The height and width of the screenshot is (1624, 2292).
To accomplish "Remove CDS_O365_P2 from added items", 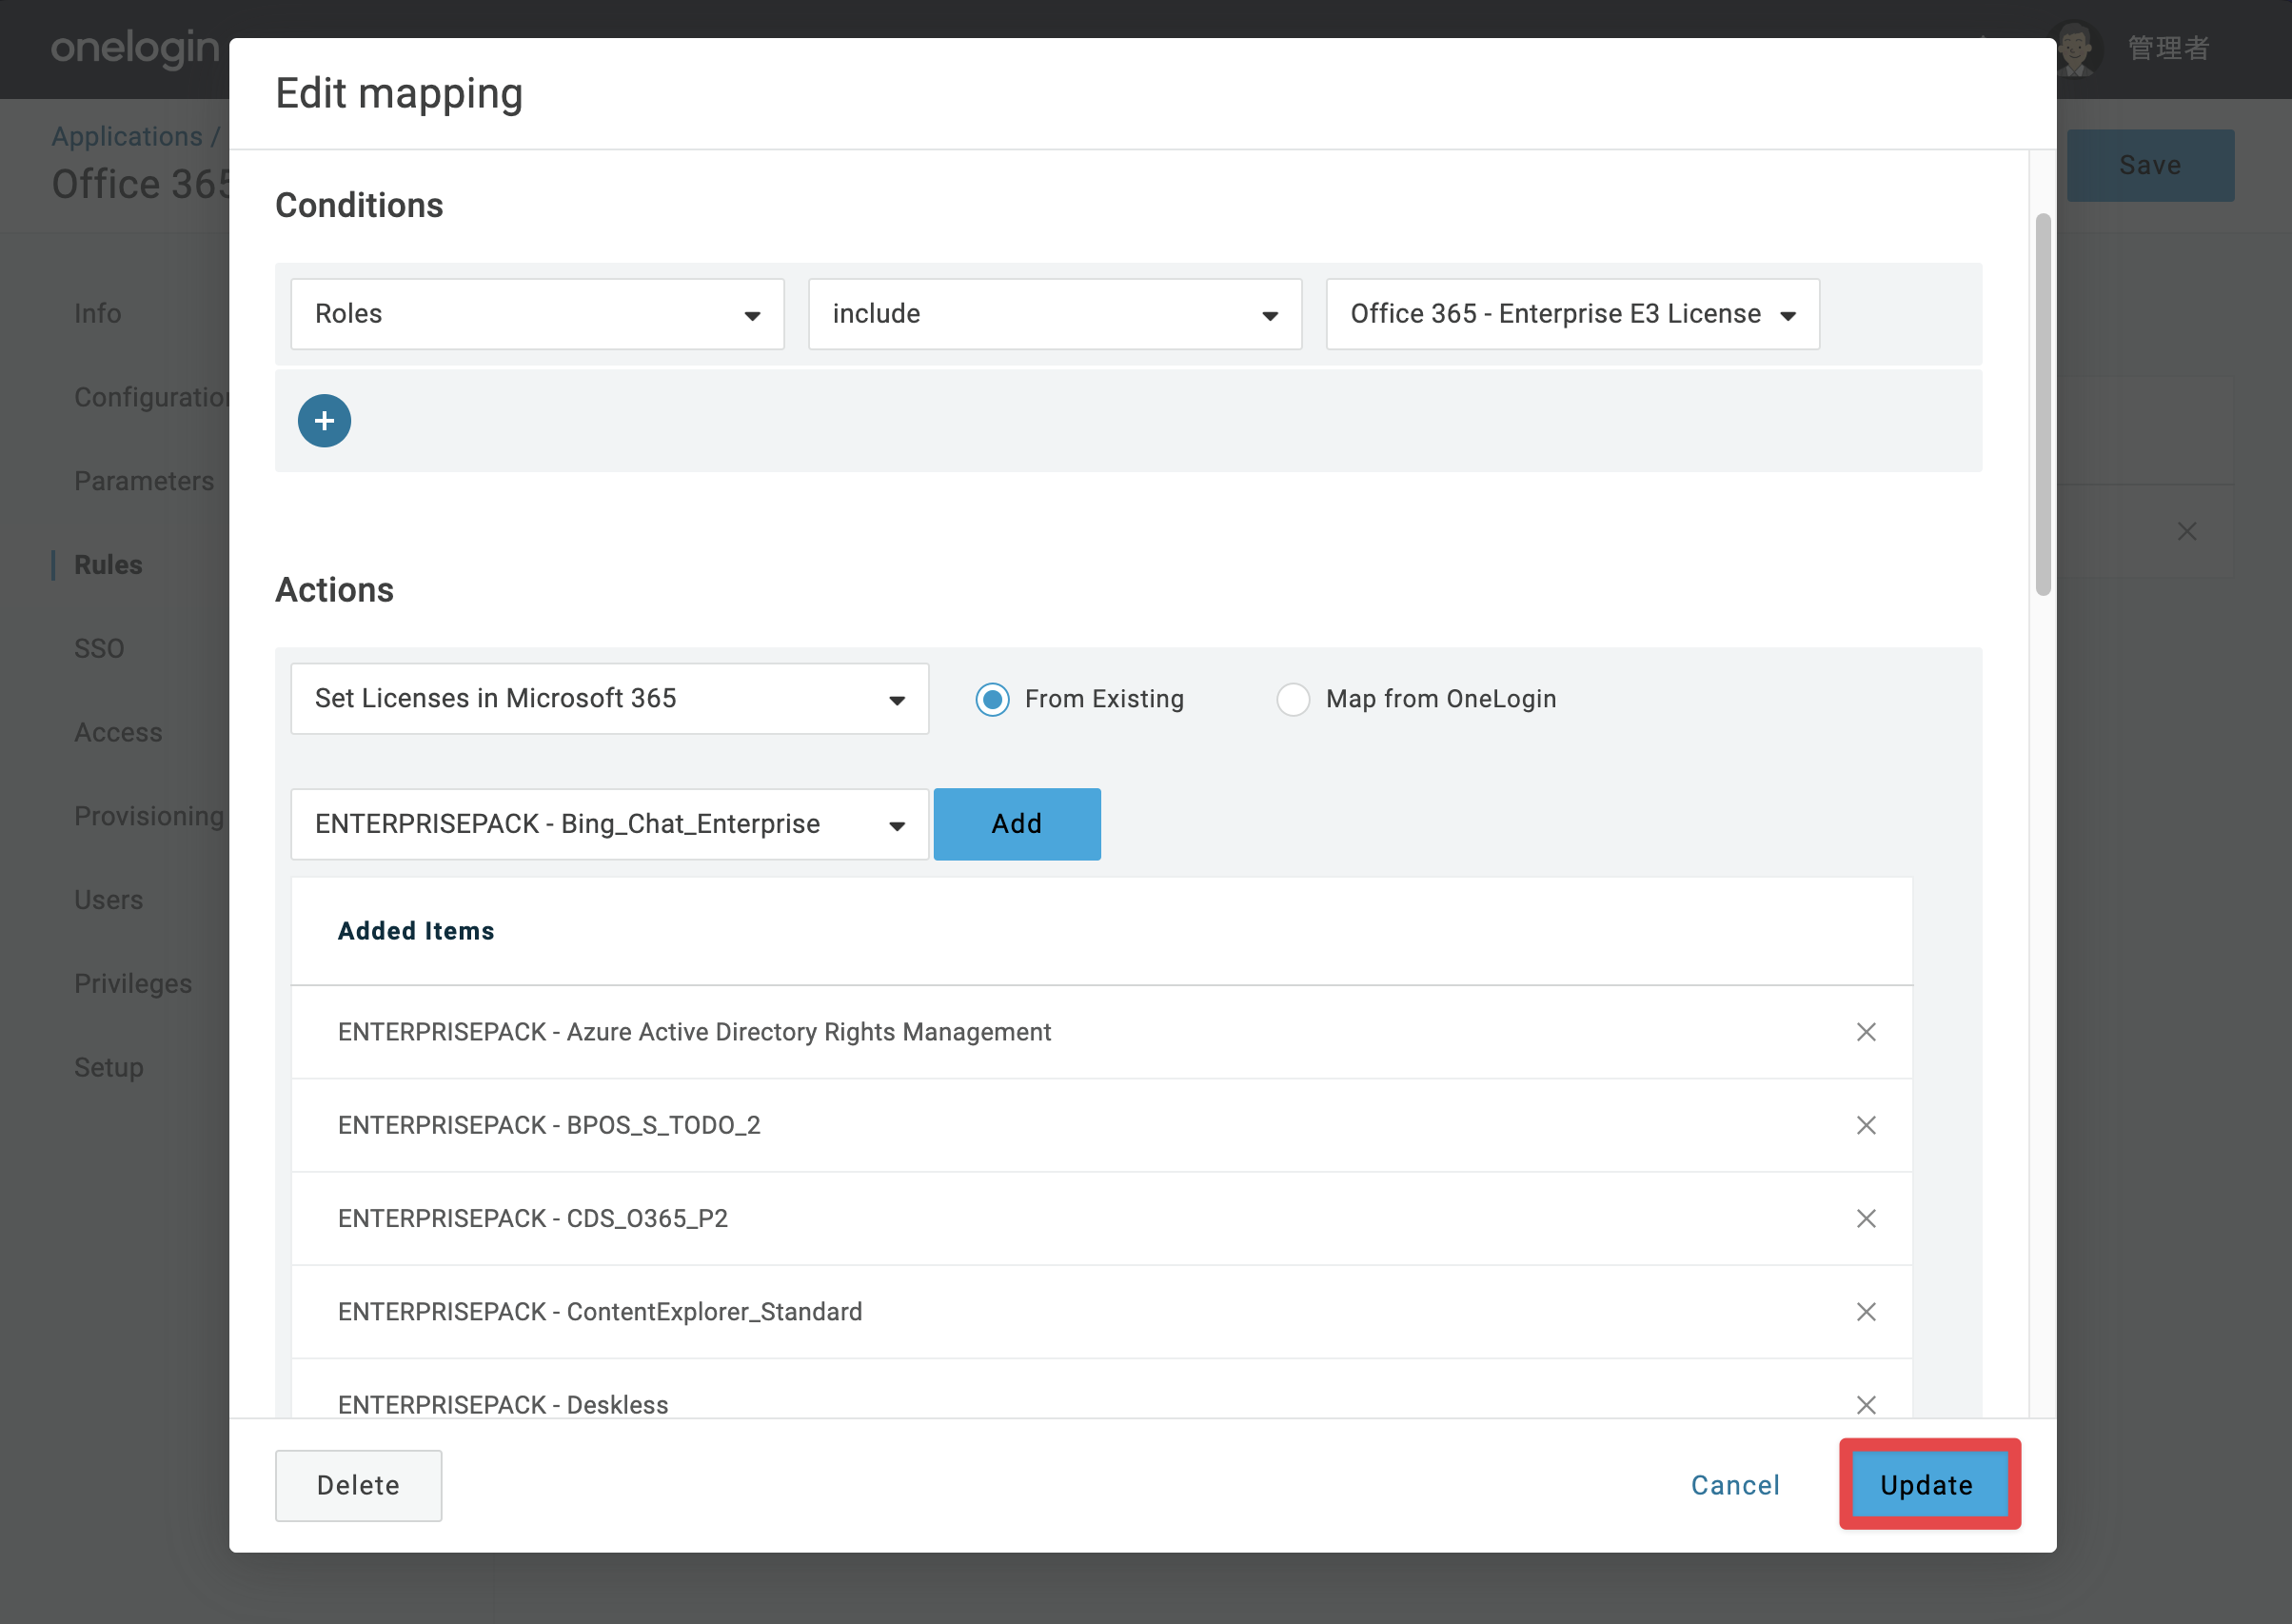I will point(1866,1218).
